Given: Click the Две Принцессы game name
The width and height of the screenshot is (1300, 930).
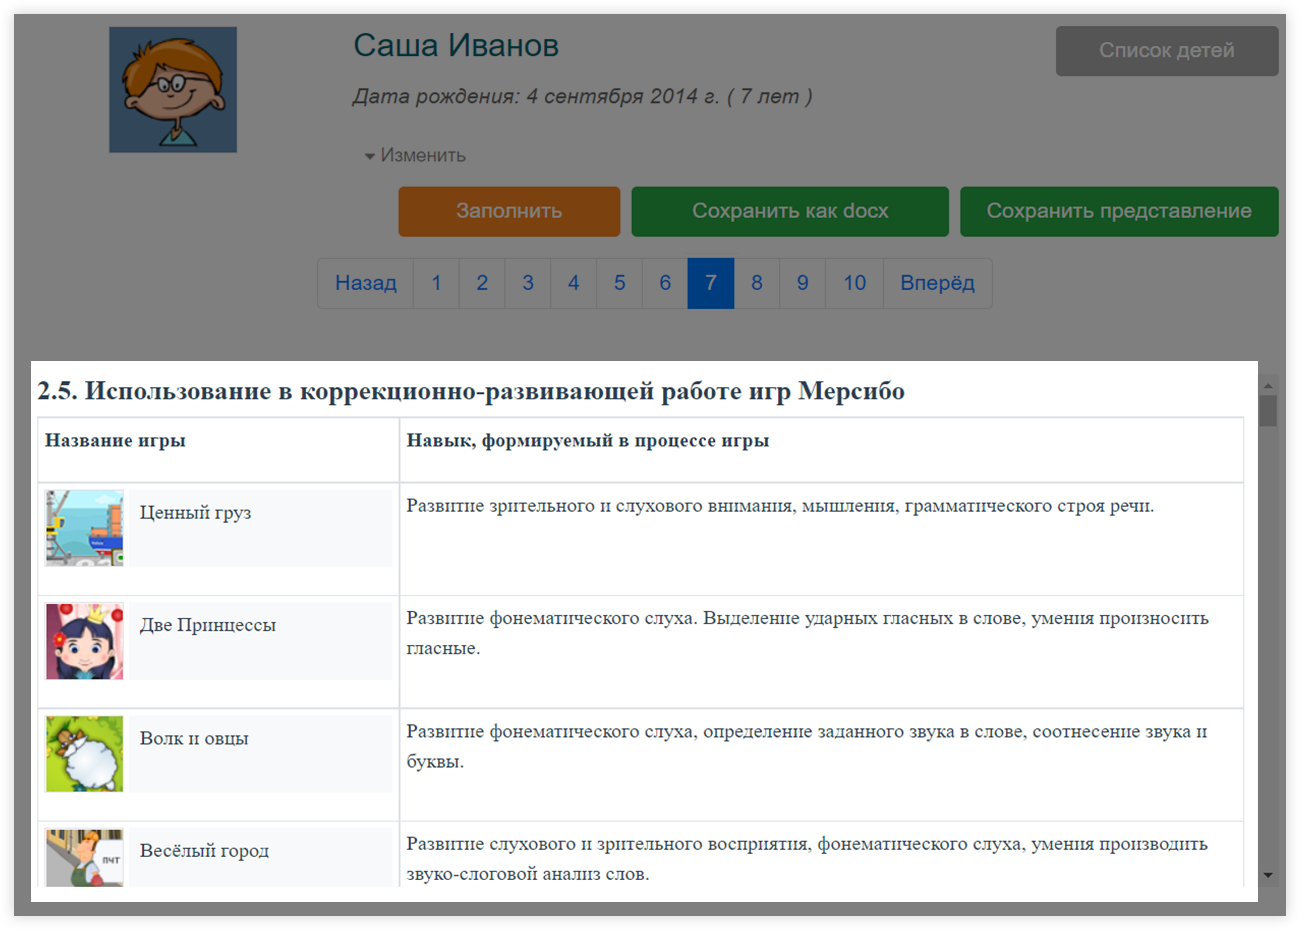Looking at the screenshot, I should [207, 626].
